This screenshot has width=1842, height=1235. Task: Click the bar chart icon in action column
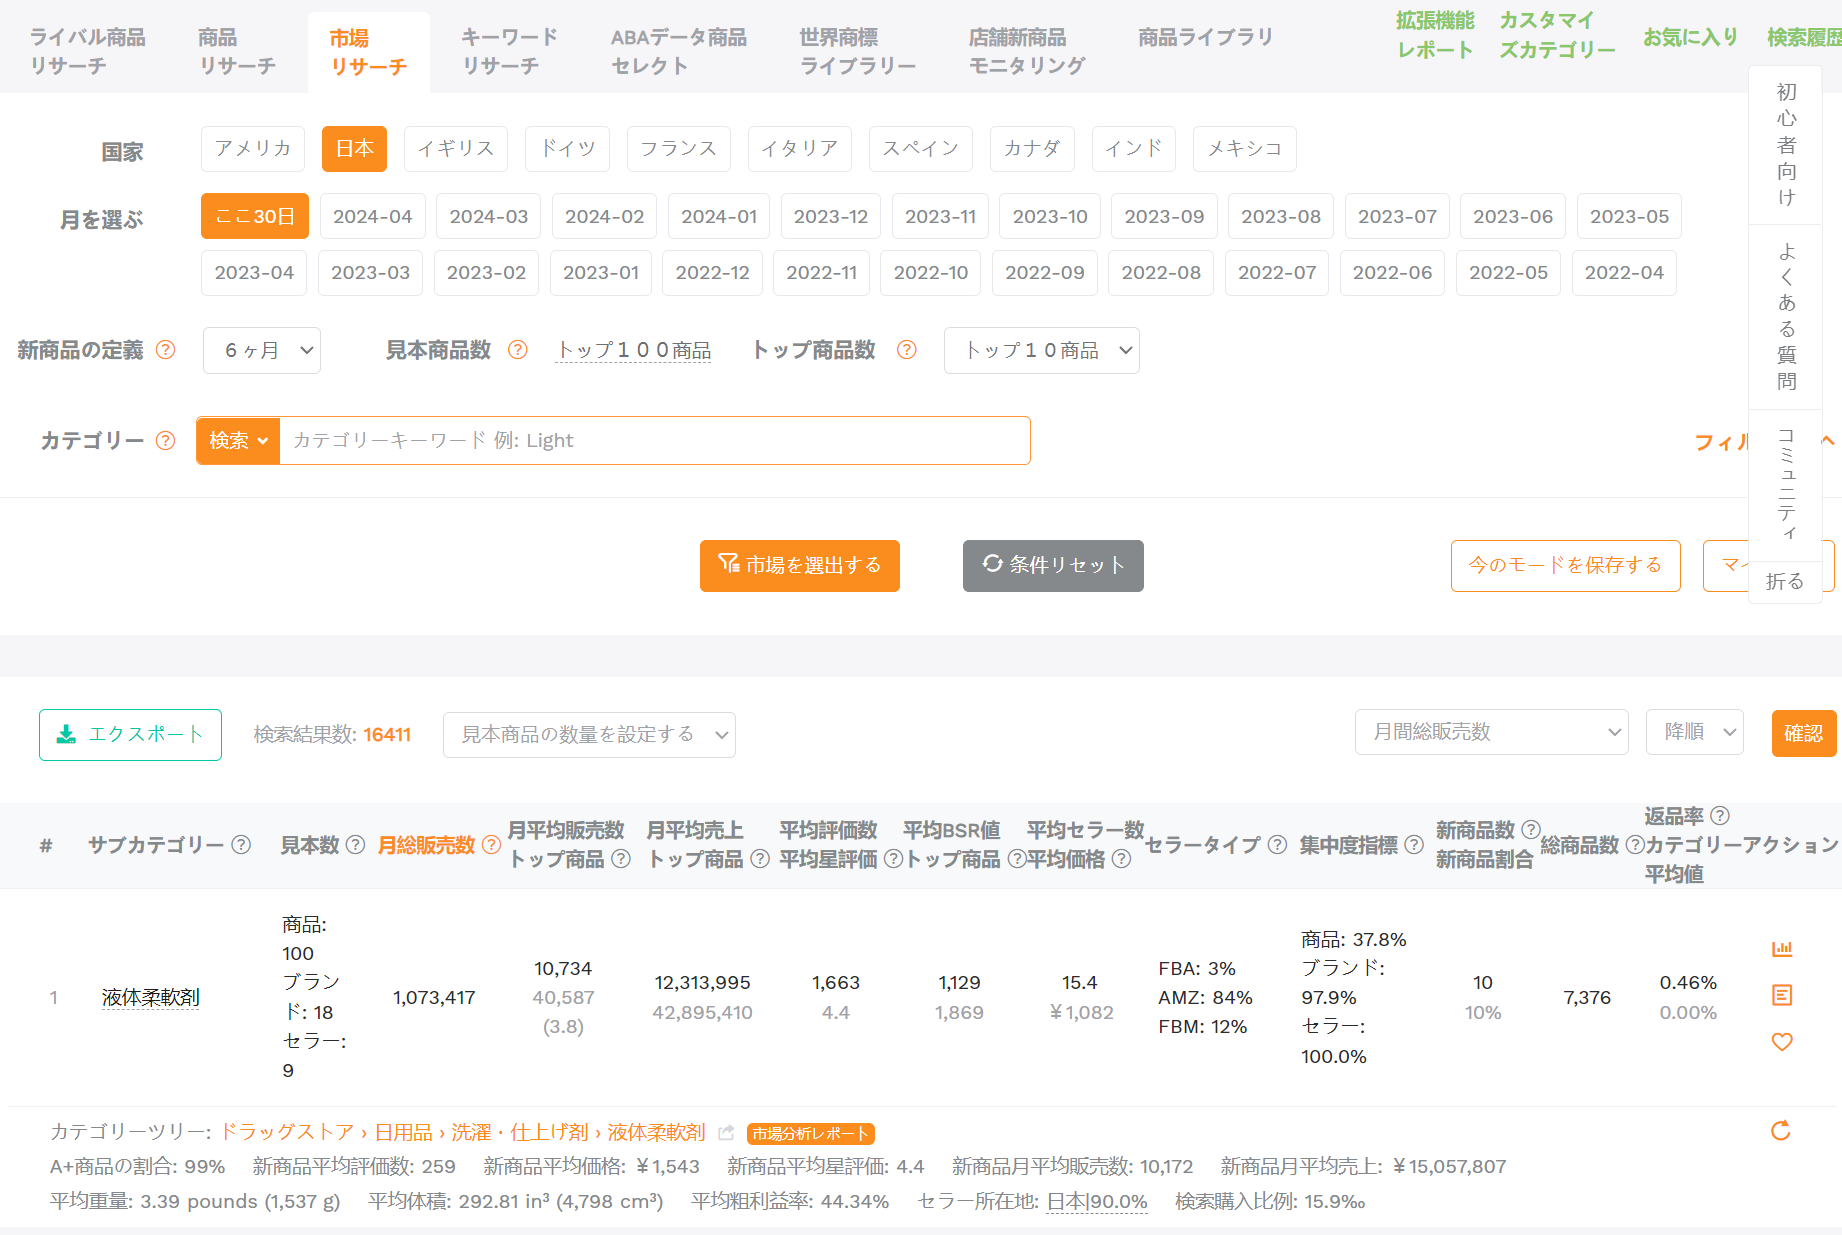tap(1782, 949)
